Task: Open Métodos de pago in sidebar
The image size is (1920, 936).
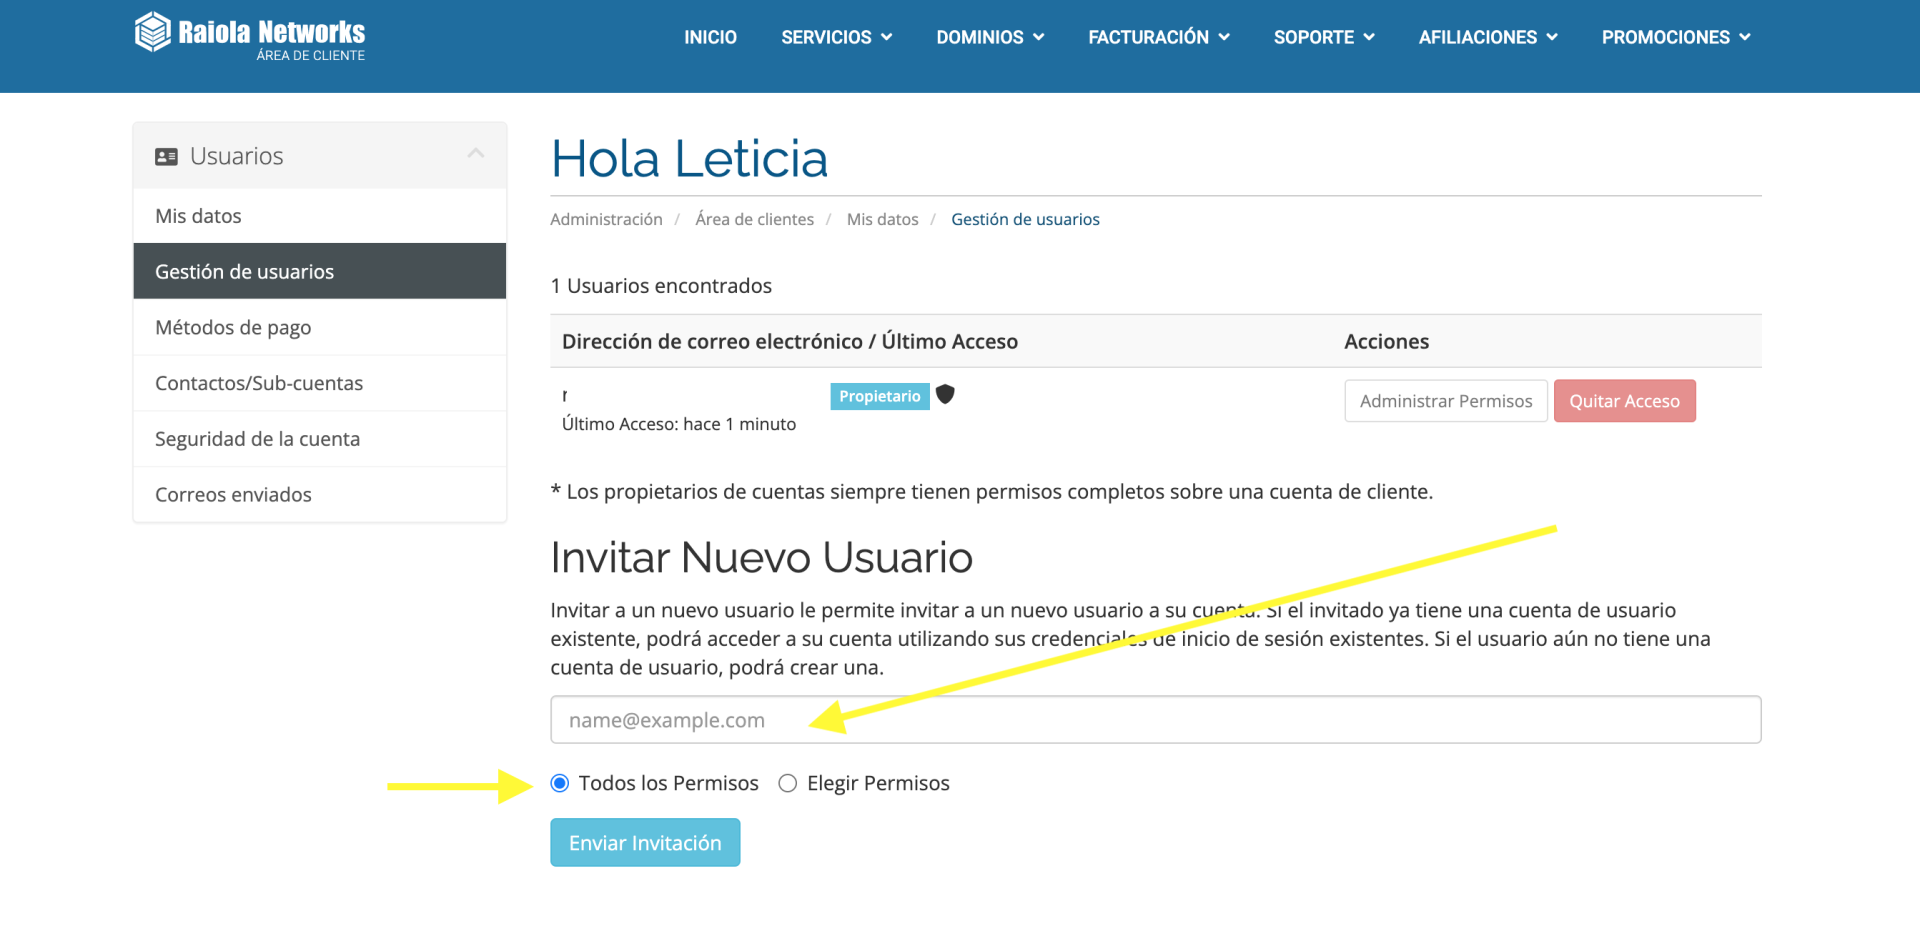Action: 233,327
